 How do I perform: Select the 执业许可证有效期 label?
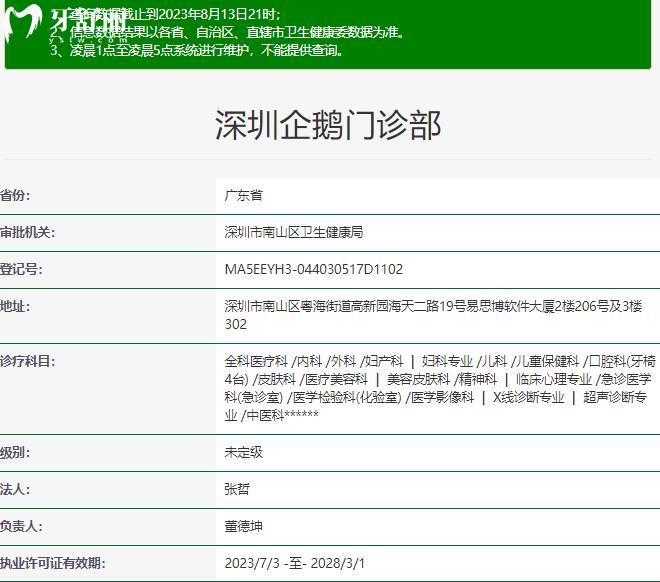pyautogui.click(x=53, y=563)
